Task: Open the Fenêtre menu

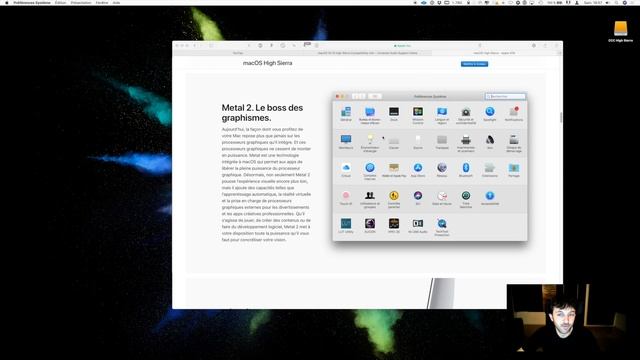Action: 102,2
